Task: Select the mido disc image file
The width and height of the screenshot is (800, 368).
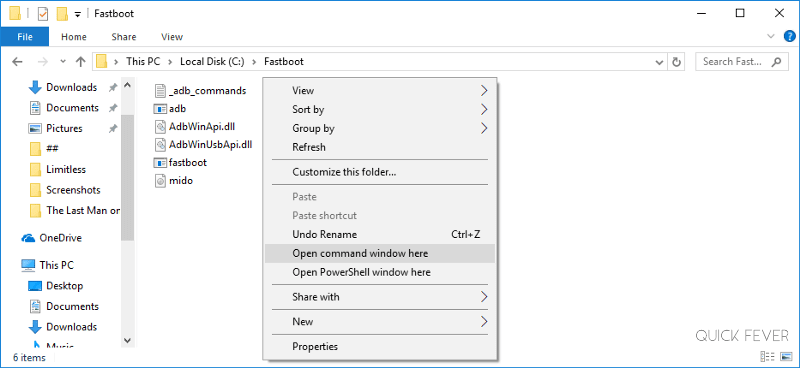Action: point(173,181)
